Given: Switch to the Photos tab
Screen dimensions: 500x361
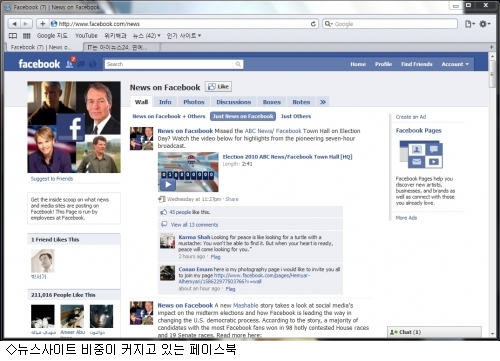Looking at the screenshot, I should click(x=194, y=102).
